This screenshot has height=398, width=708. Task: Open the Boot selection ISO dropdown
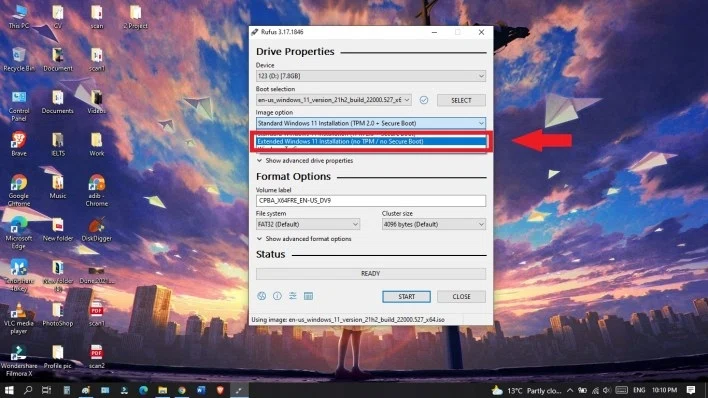tap(334, 100)
